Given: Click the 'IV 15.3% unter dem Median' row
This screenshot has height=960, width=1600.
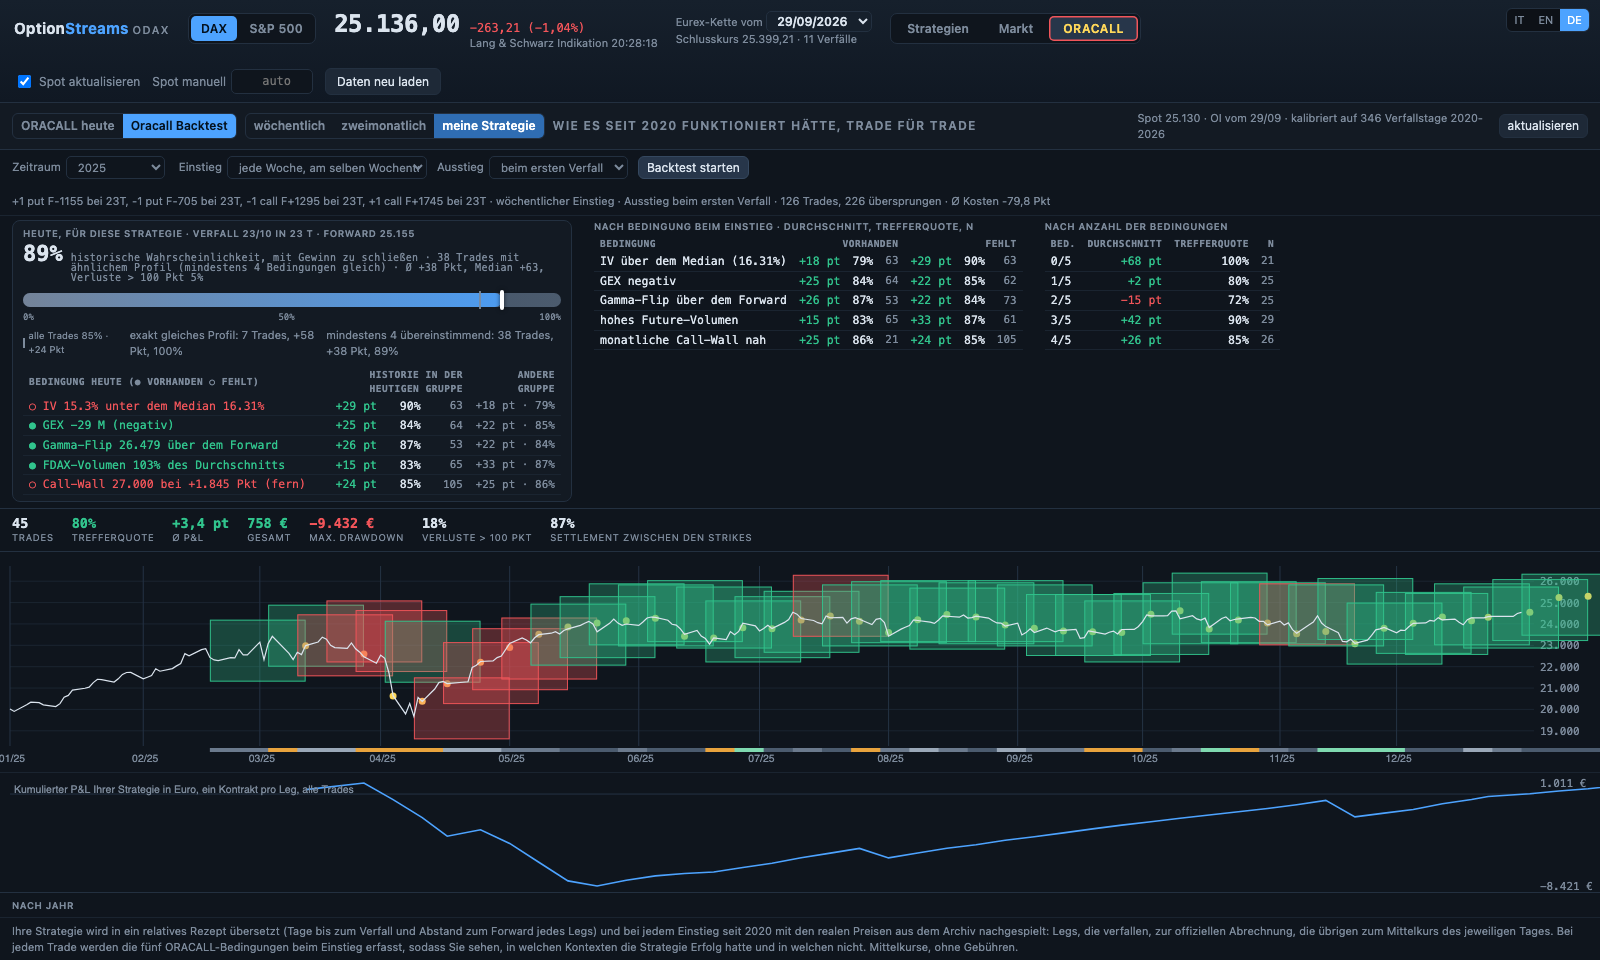Looking at the screenshot, I should pos(292,406).
